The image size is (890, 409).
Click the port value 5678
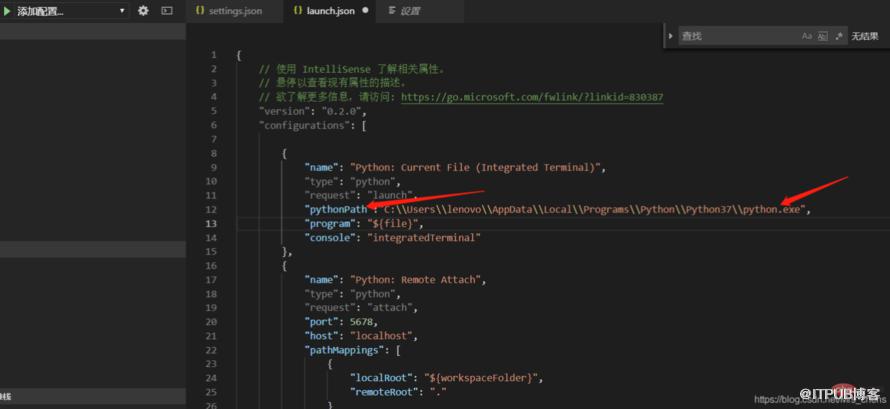[361, 322]
